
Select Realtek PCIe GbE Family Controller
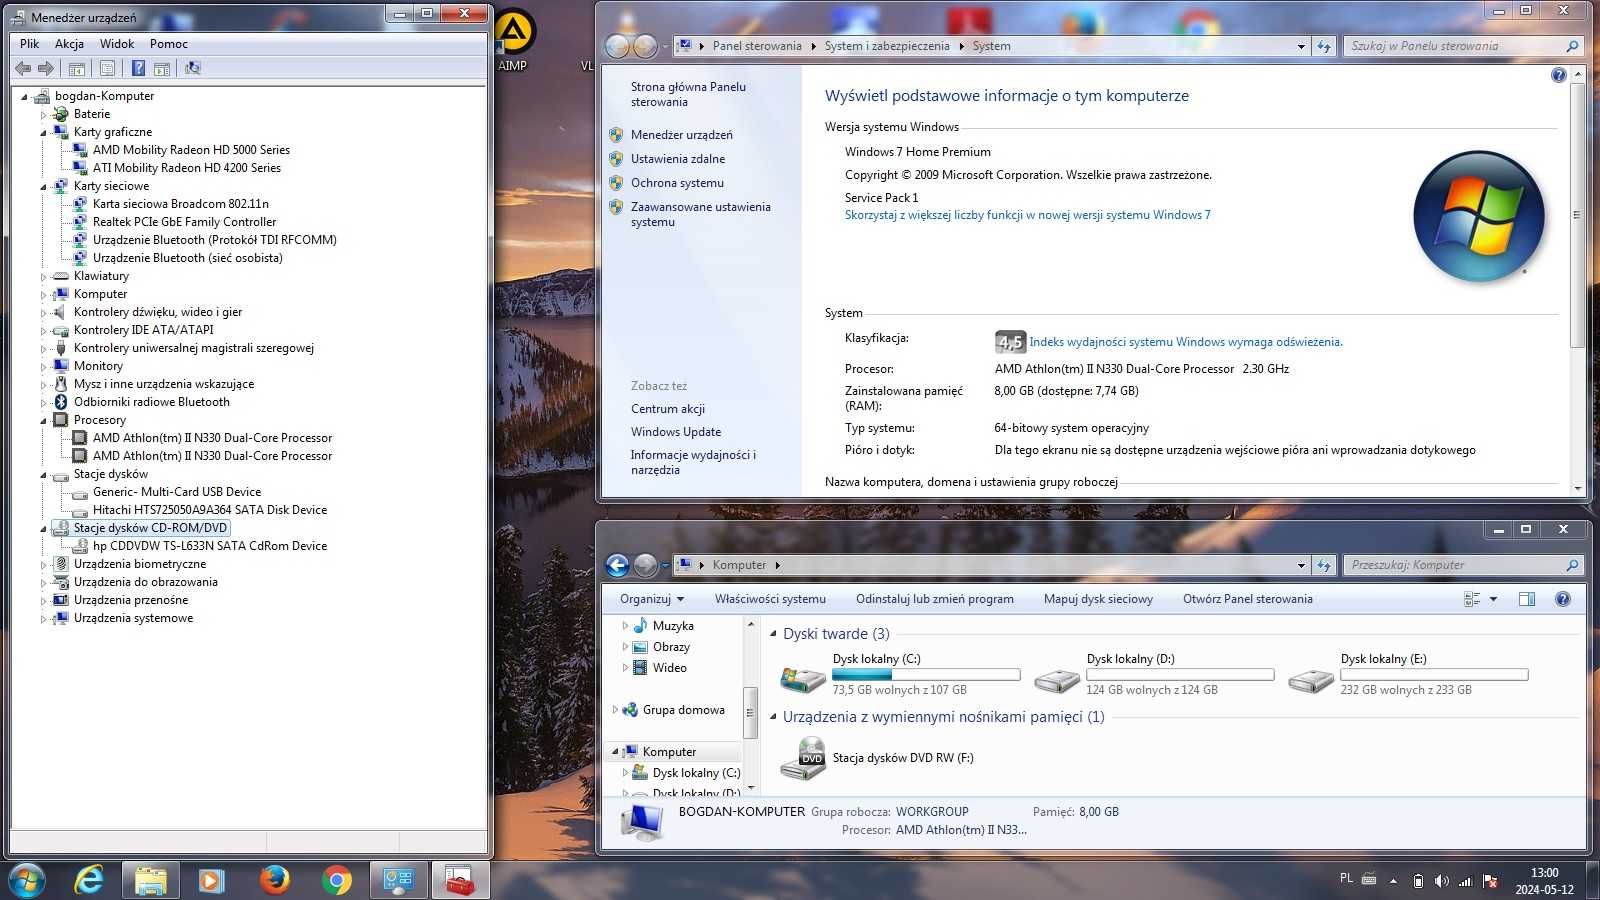(185, 222)
